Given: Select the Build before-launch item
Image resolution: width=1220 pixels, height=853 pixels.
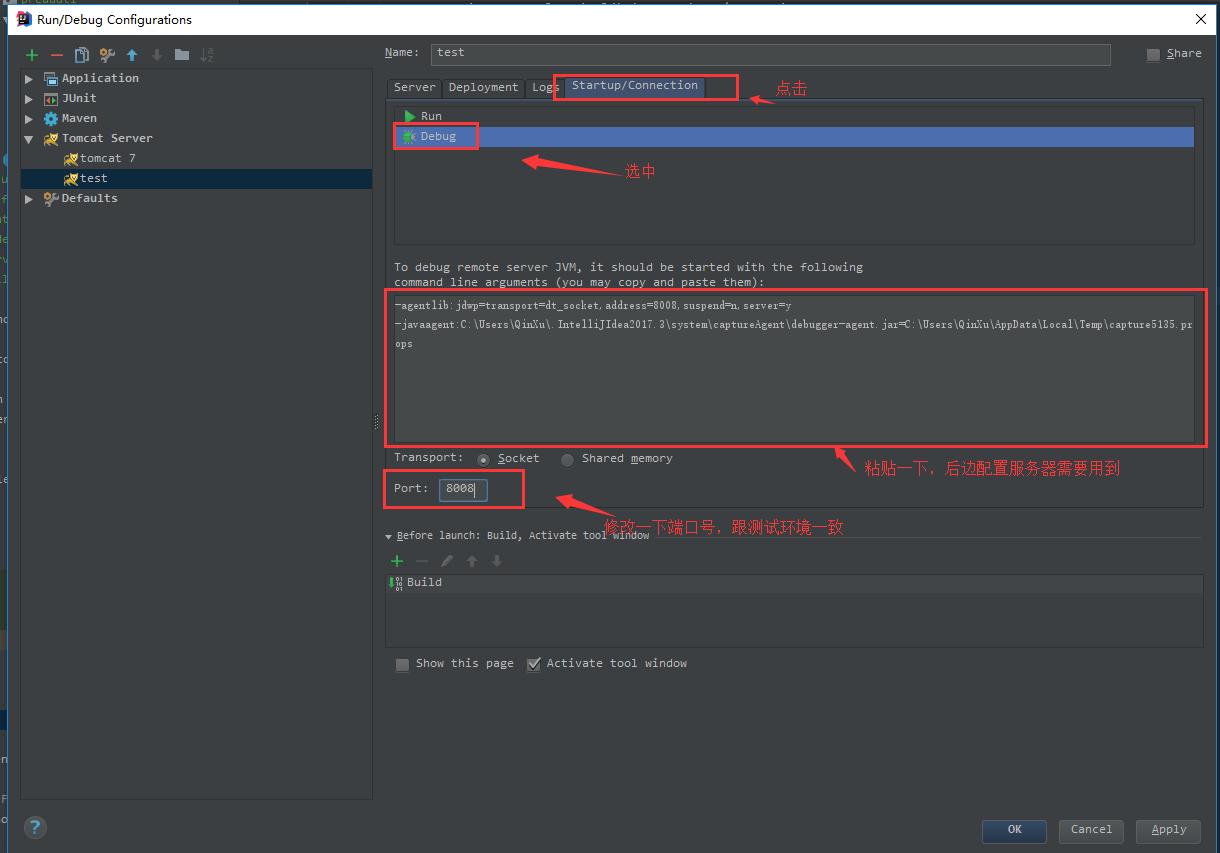Looking at the screenshot, I should click(x=794, y=582).
